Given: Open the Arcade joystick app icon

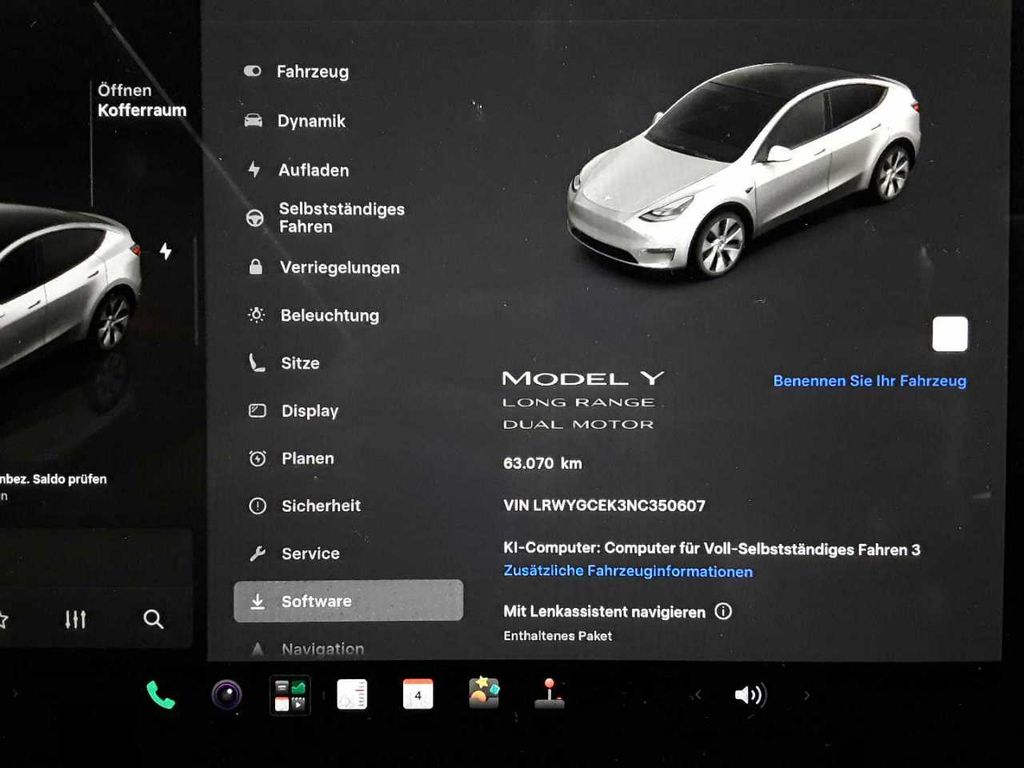Looking at the screenshot, I should [x=549, y=694].
